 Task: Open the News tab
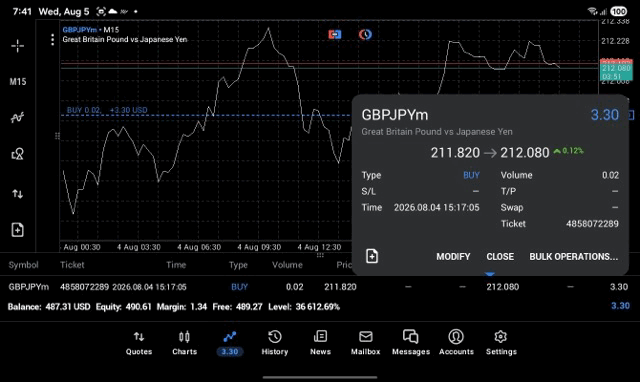(x=320, y=343)
